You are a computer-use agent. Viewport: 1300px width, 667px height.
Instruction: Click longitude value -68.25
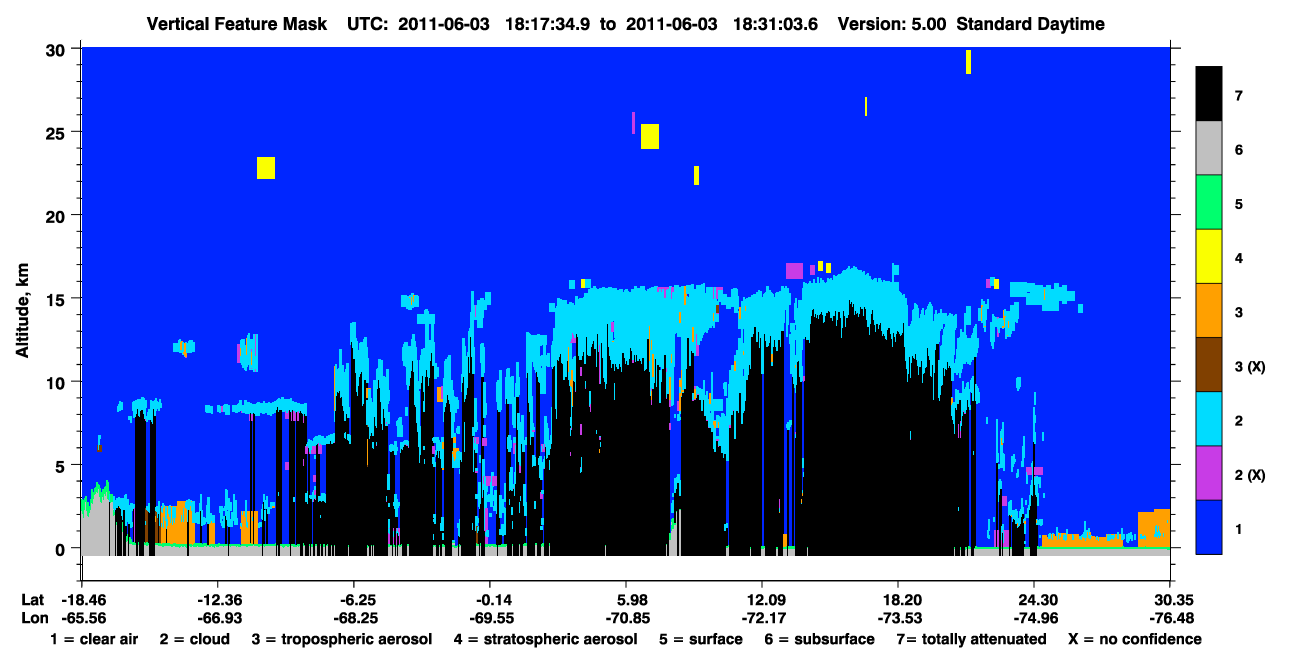coord(354,617)
